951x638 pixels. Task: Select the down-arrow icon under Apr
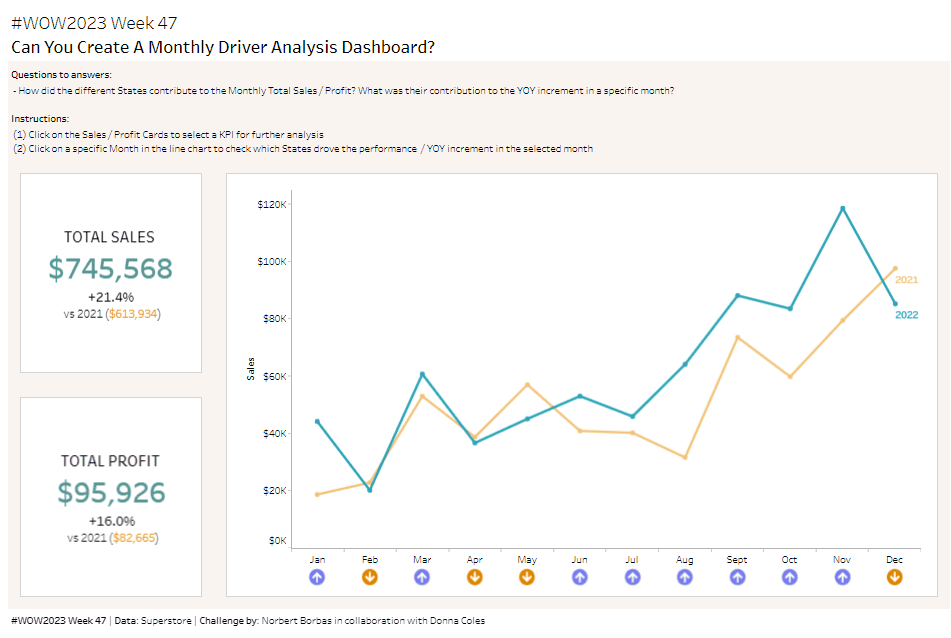click(x=475, y=577)
